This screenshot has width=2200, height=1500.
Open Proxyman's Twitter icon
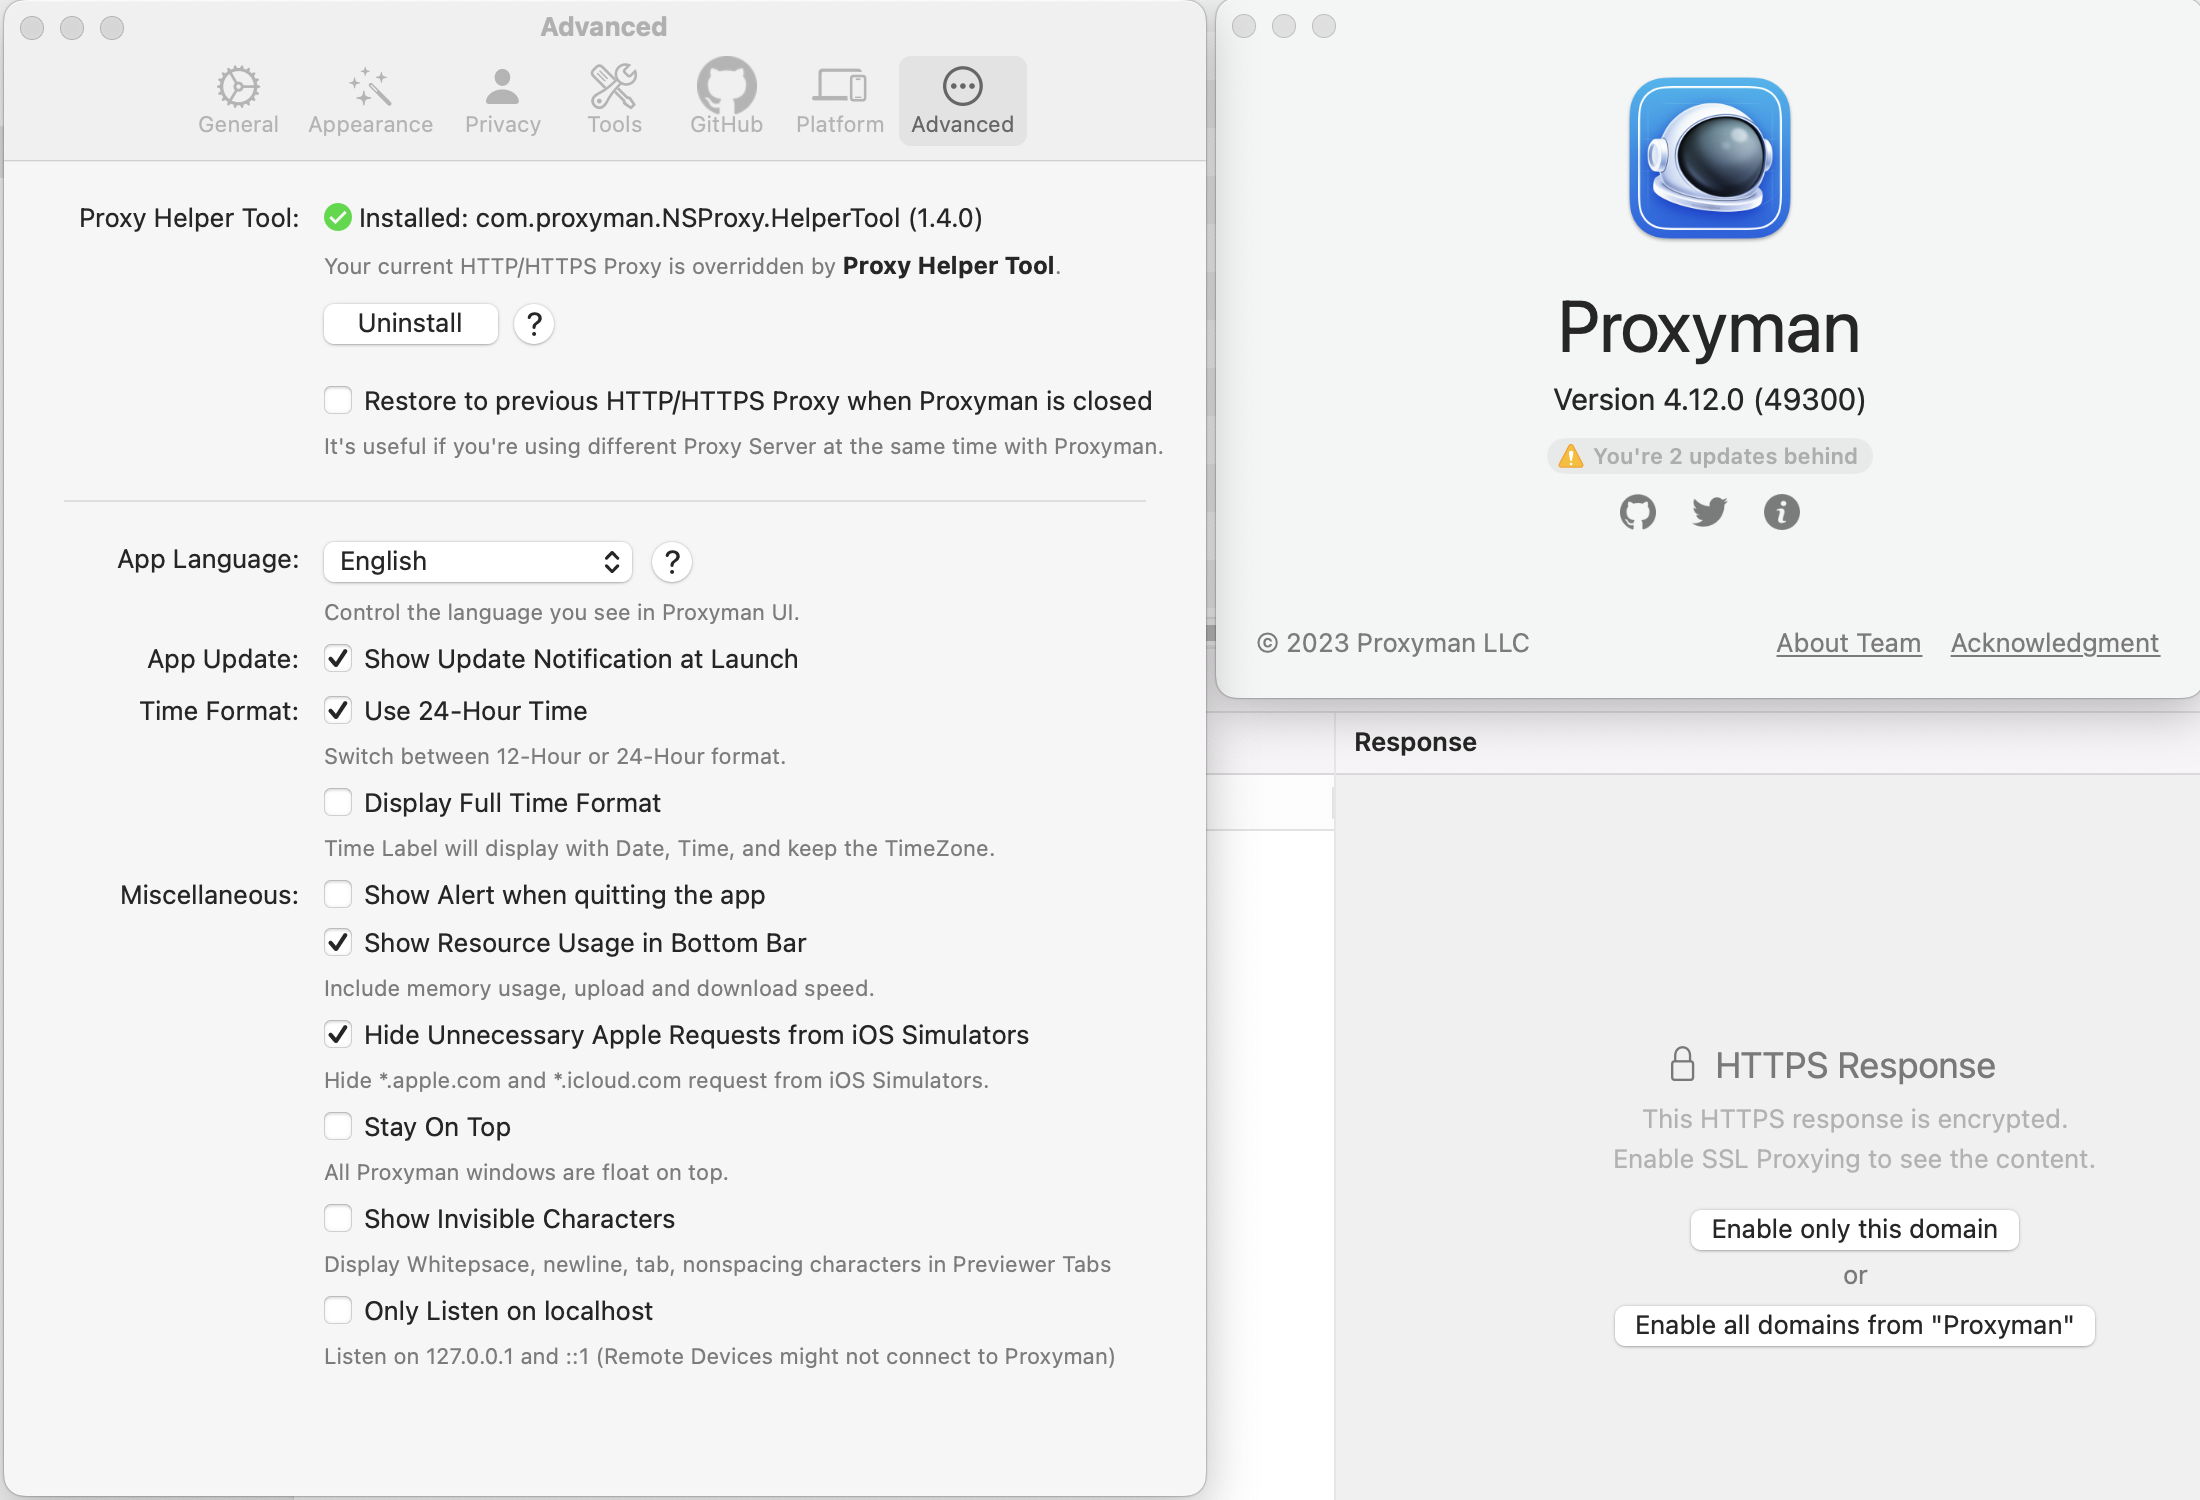[1709, 512]
